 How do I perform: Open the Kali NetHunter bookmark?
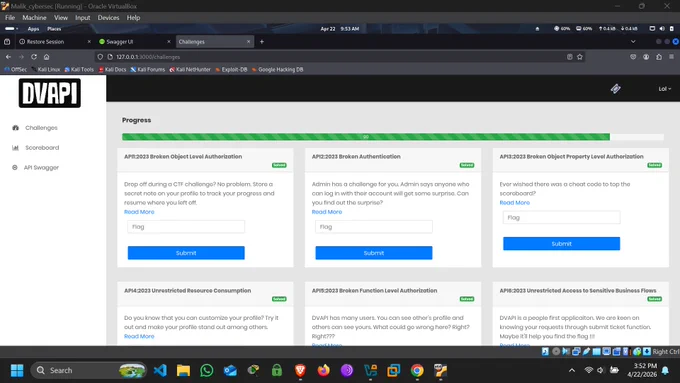pyautogui.click(x=190, y=69)
